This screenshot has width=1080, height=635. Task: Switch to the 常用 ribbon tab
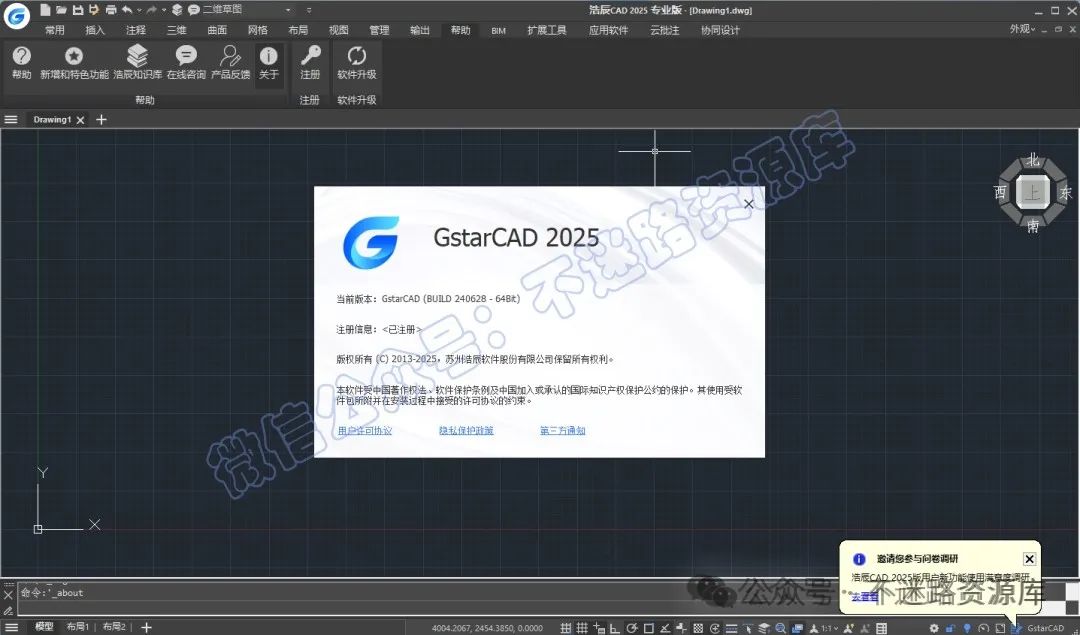click(x=54, y=30)
